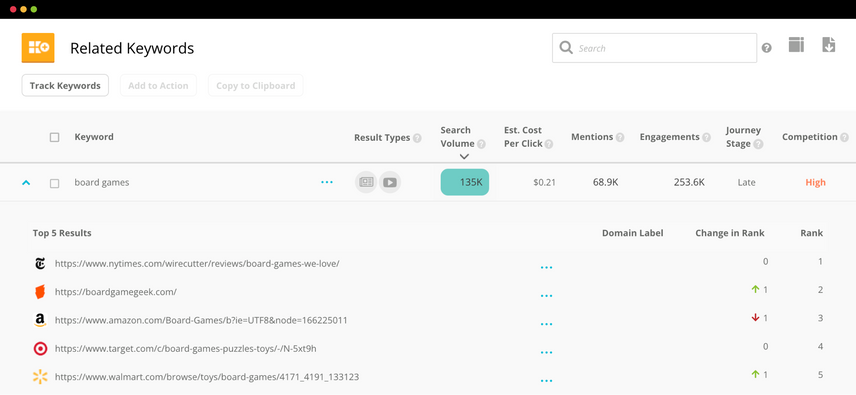Click the Late journey stage value
856x395 pixels.
point(746,182)
